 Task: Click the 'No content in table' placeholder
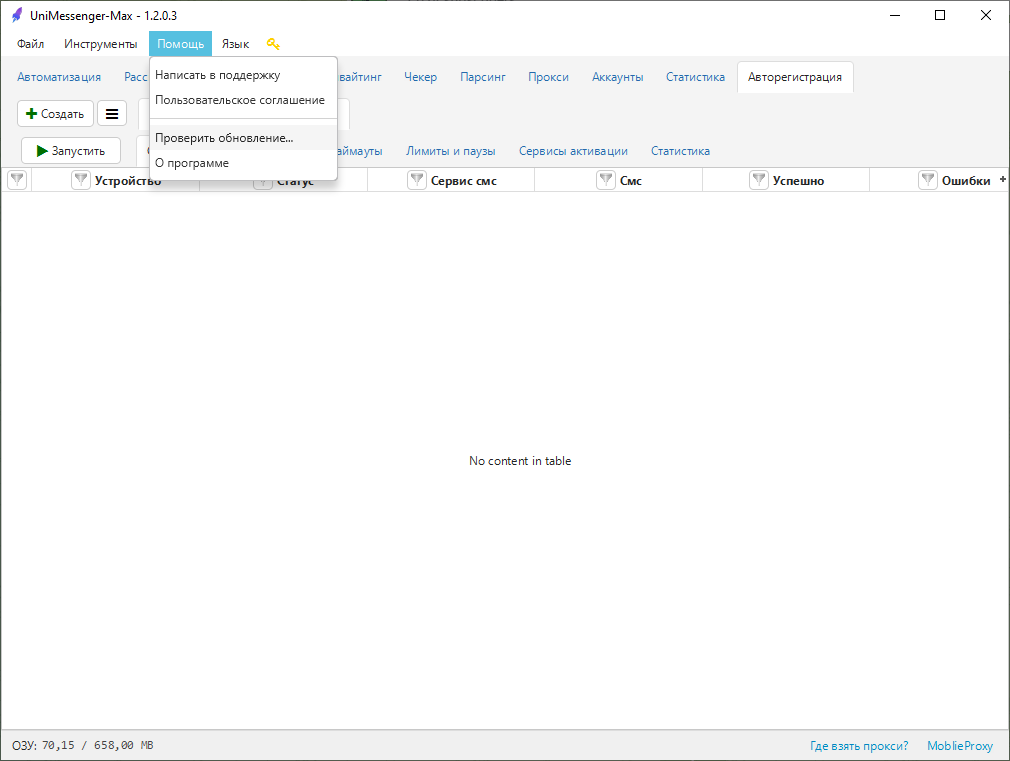point(520,461)
